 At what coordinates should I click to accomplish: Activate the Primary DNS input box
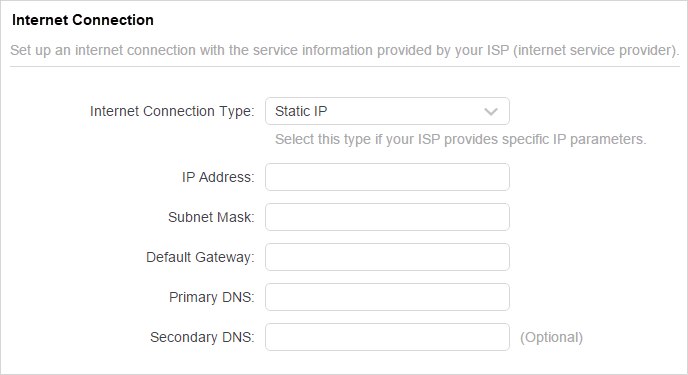tap(387, 297)
